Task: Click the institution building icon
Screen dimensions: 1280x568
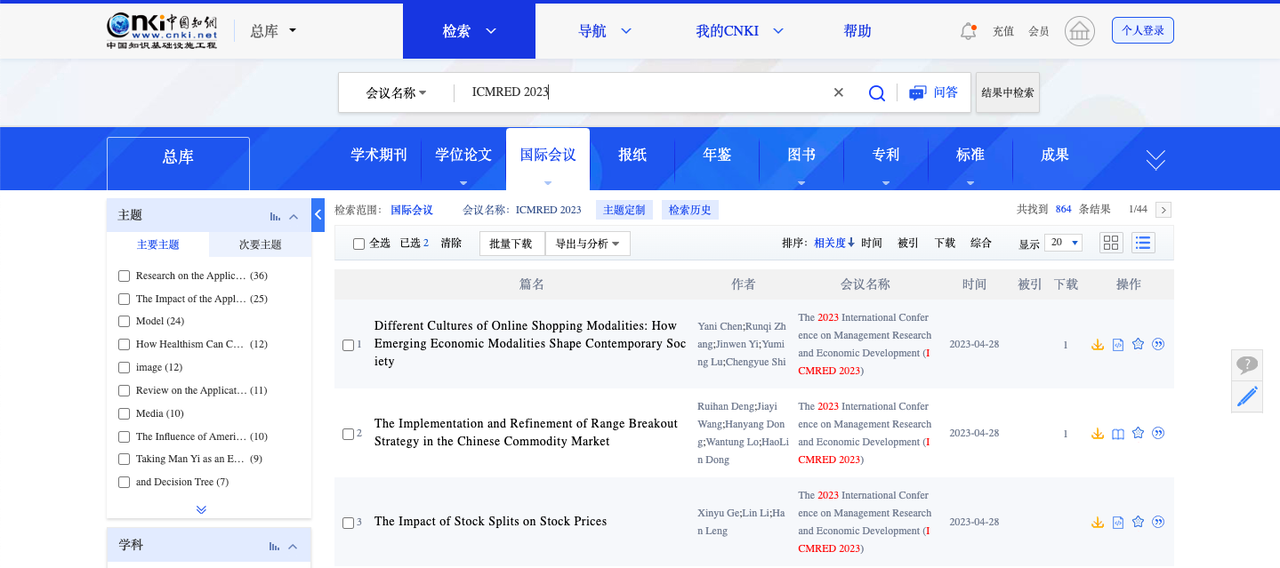Action: 1079,31
